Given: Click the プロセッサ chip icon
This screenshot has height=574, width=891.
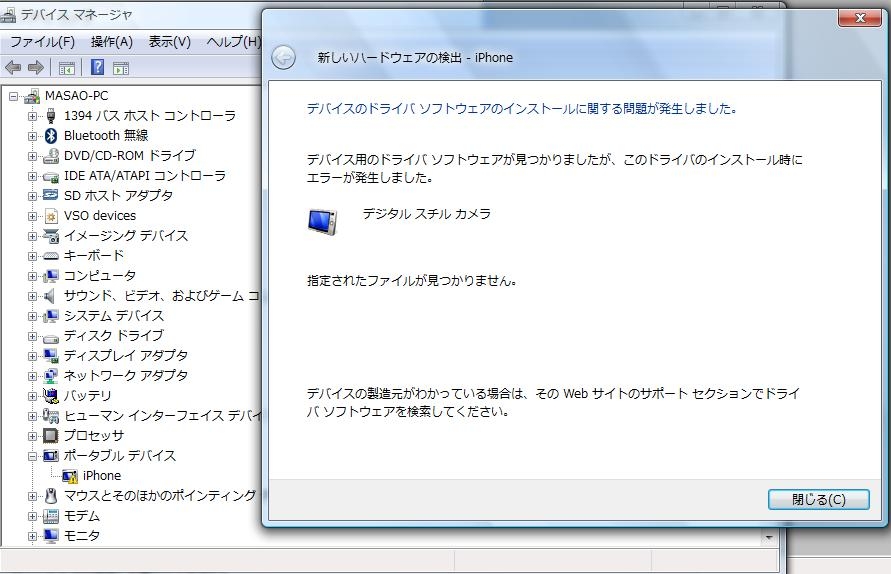Looking at the screenshot, I should click(x=51, y=436).
